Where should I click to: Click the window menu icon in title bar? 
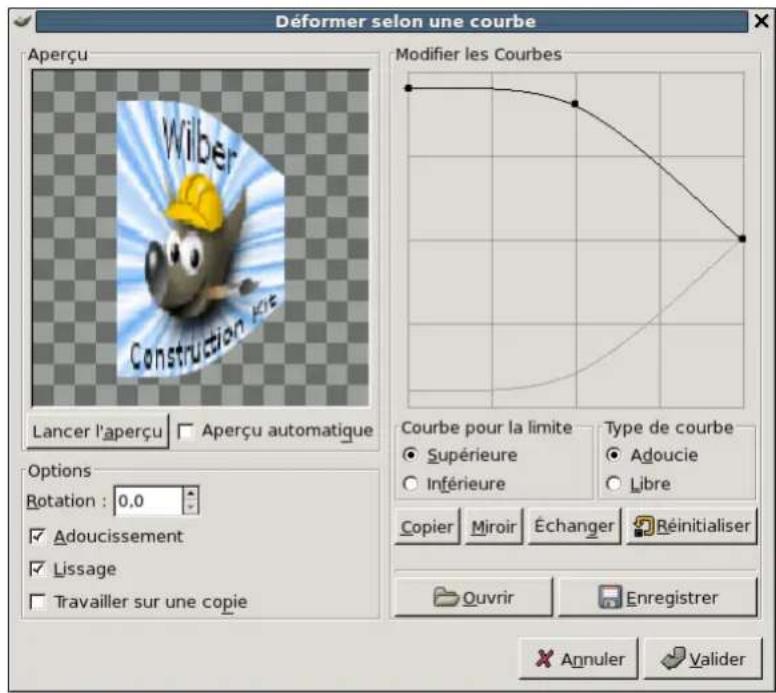(22, 21)
